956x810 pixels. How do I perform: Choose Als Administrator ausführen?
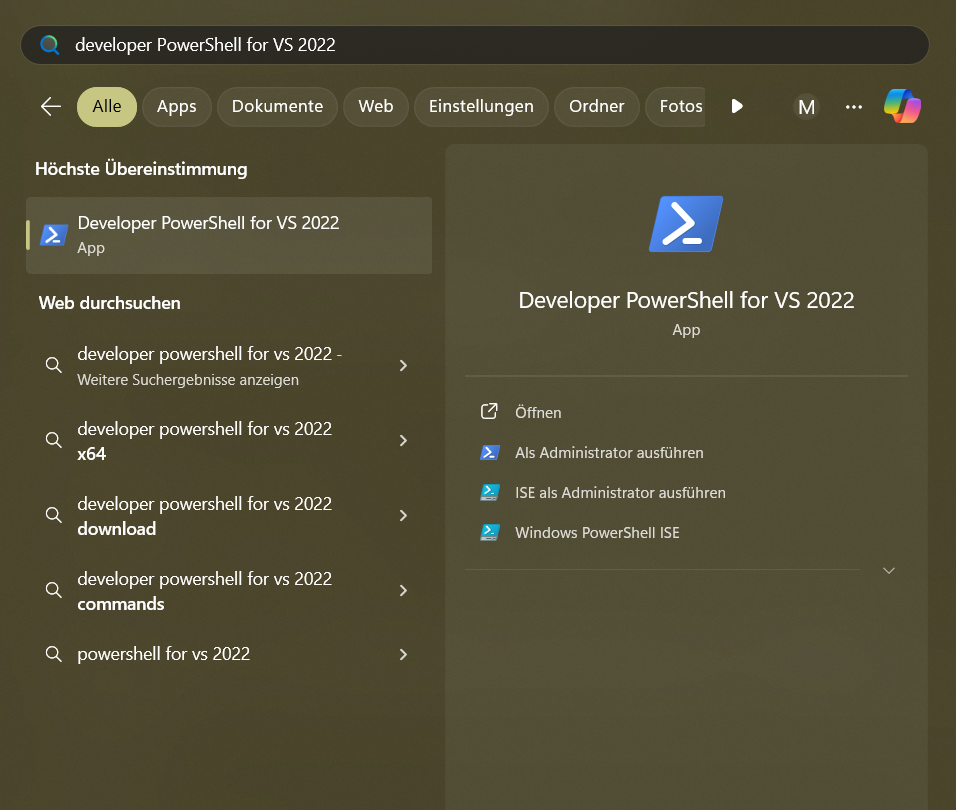tap(609, 453)
